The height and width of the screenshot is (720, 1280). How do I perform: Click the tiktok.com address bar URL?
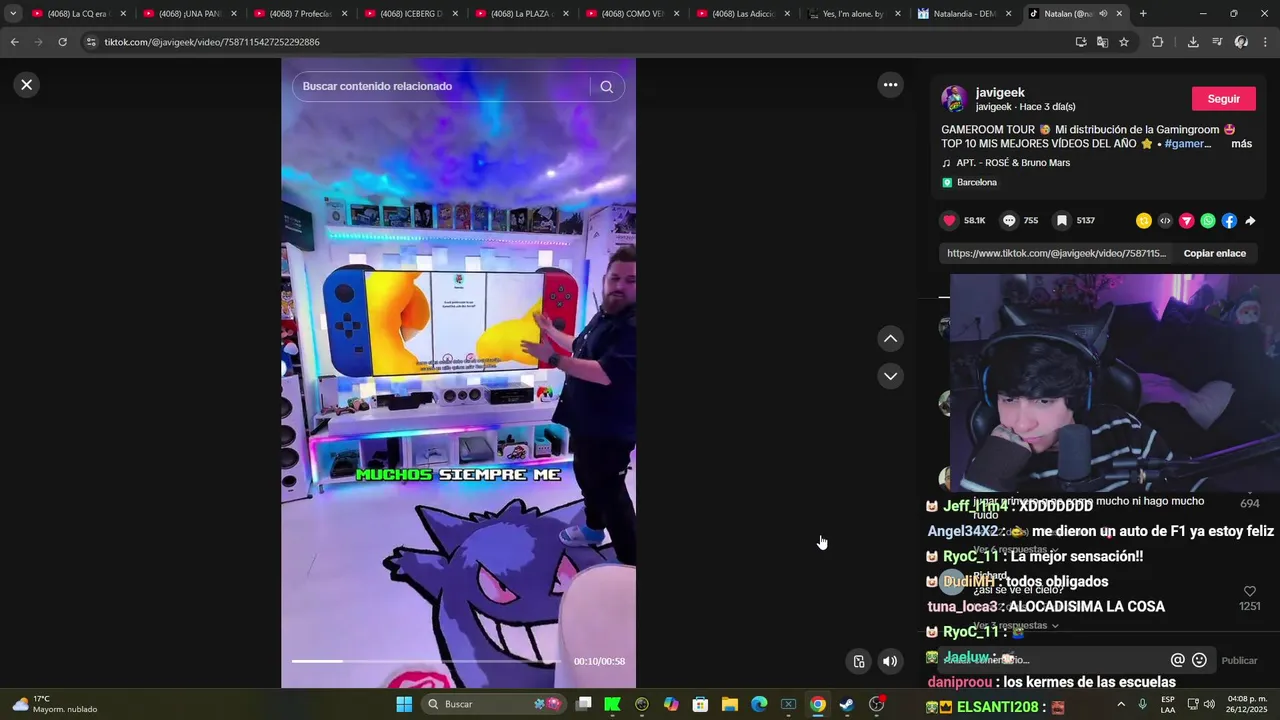tap(212, 42)
